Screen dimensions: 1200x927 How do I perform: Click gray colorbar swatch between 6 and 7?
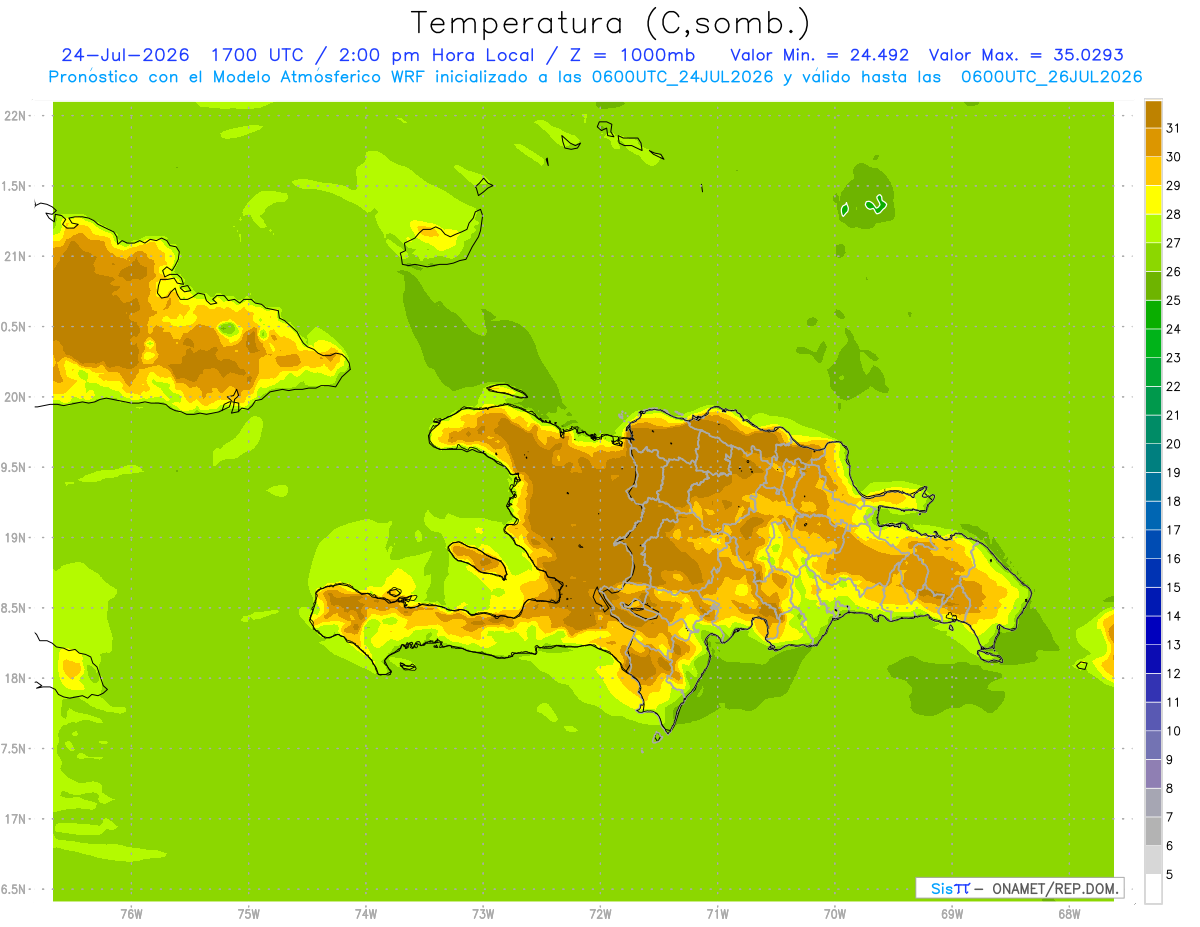(x=1153, y=832)
